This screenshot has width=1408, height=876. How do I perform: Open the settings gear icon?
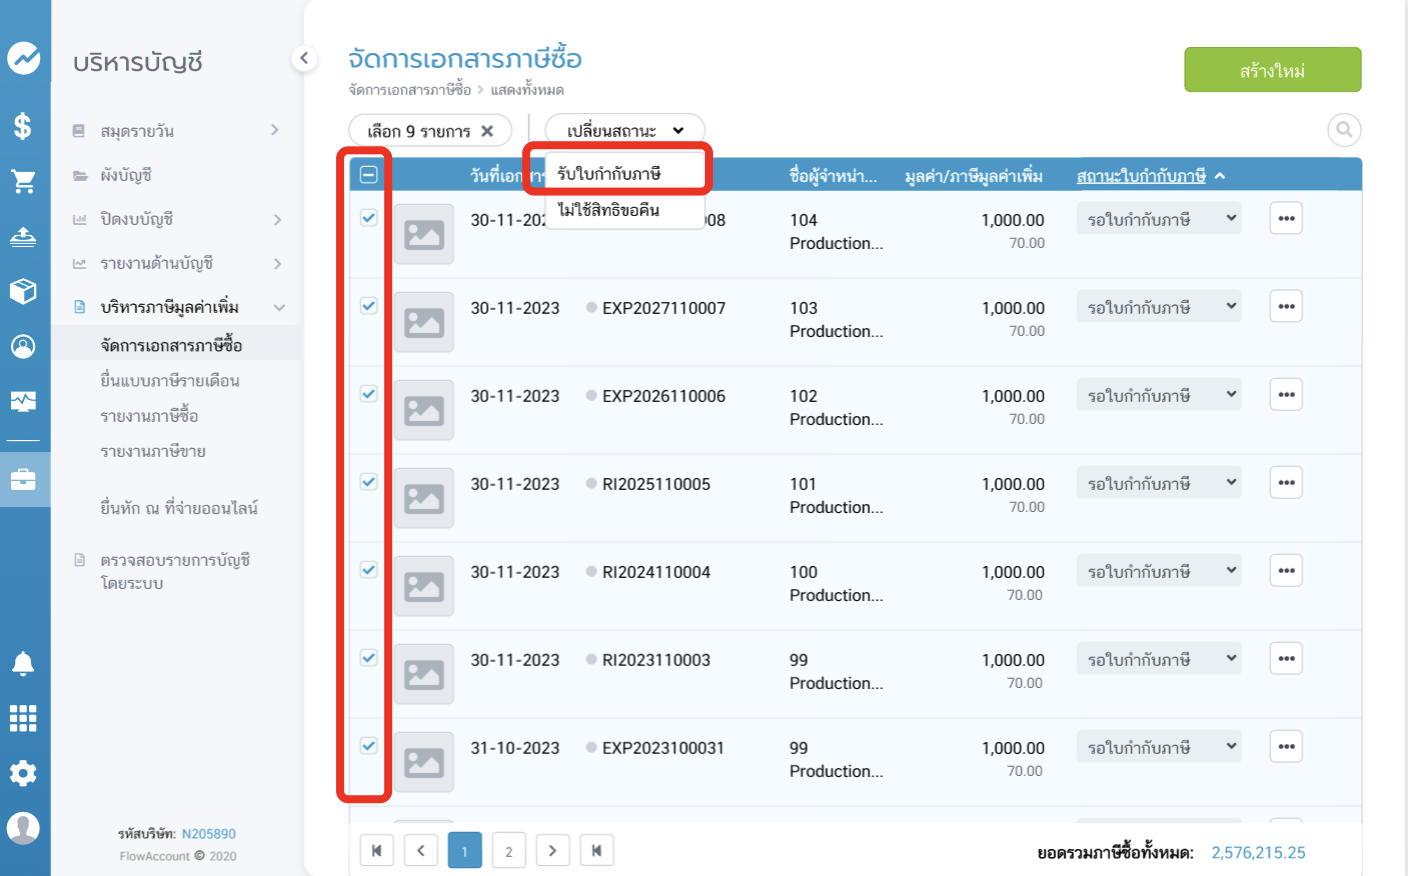click(x=23, y=773)
